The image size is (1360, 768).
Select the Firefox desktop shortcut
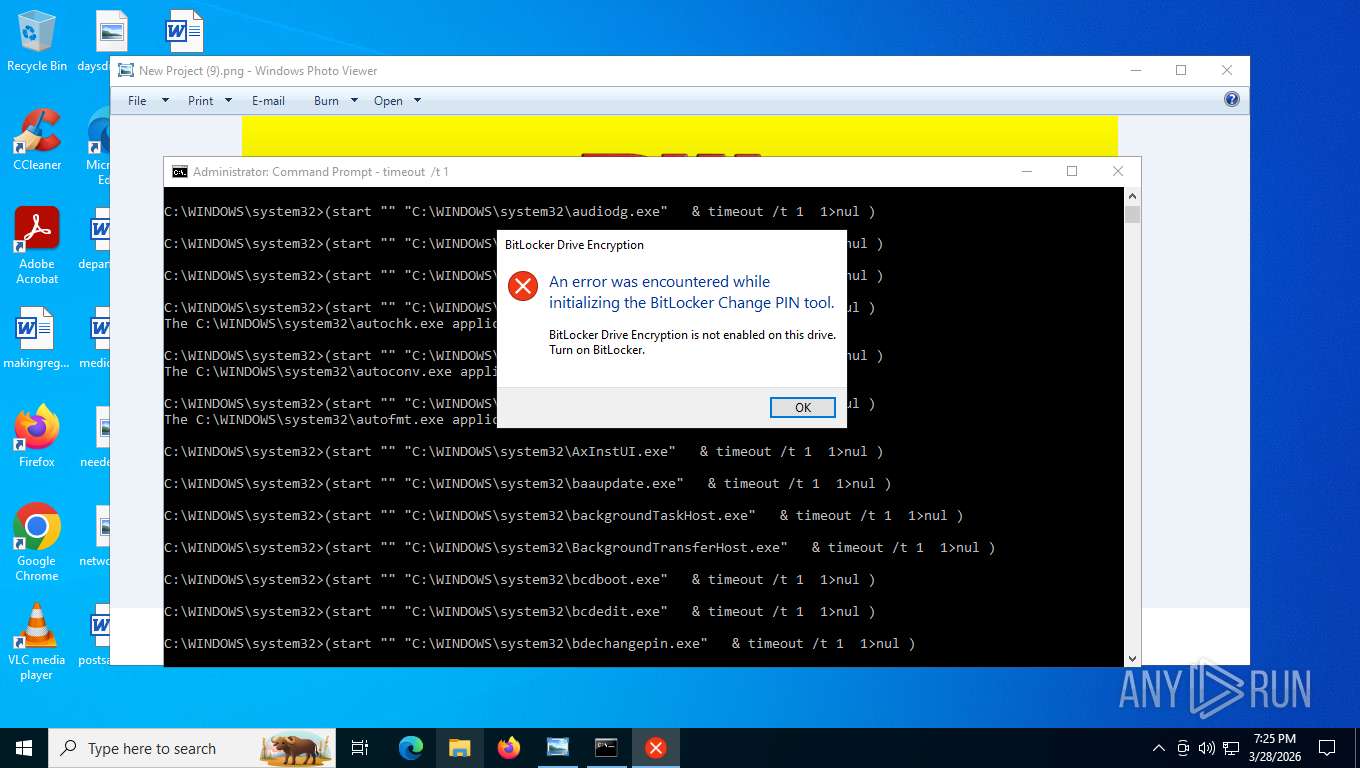pyautogui.click(x=37, y=437)
